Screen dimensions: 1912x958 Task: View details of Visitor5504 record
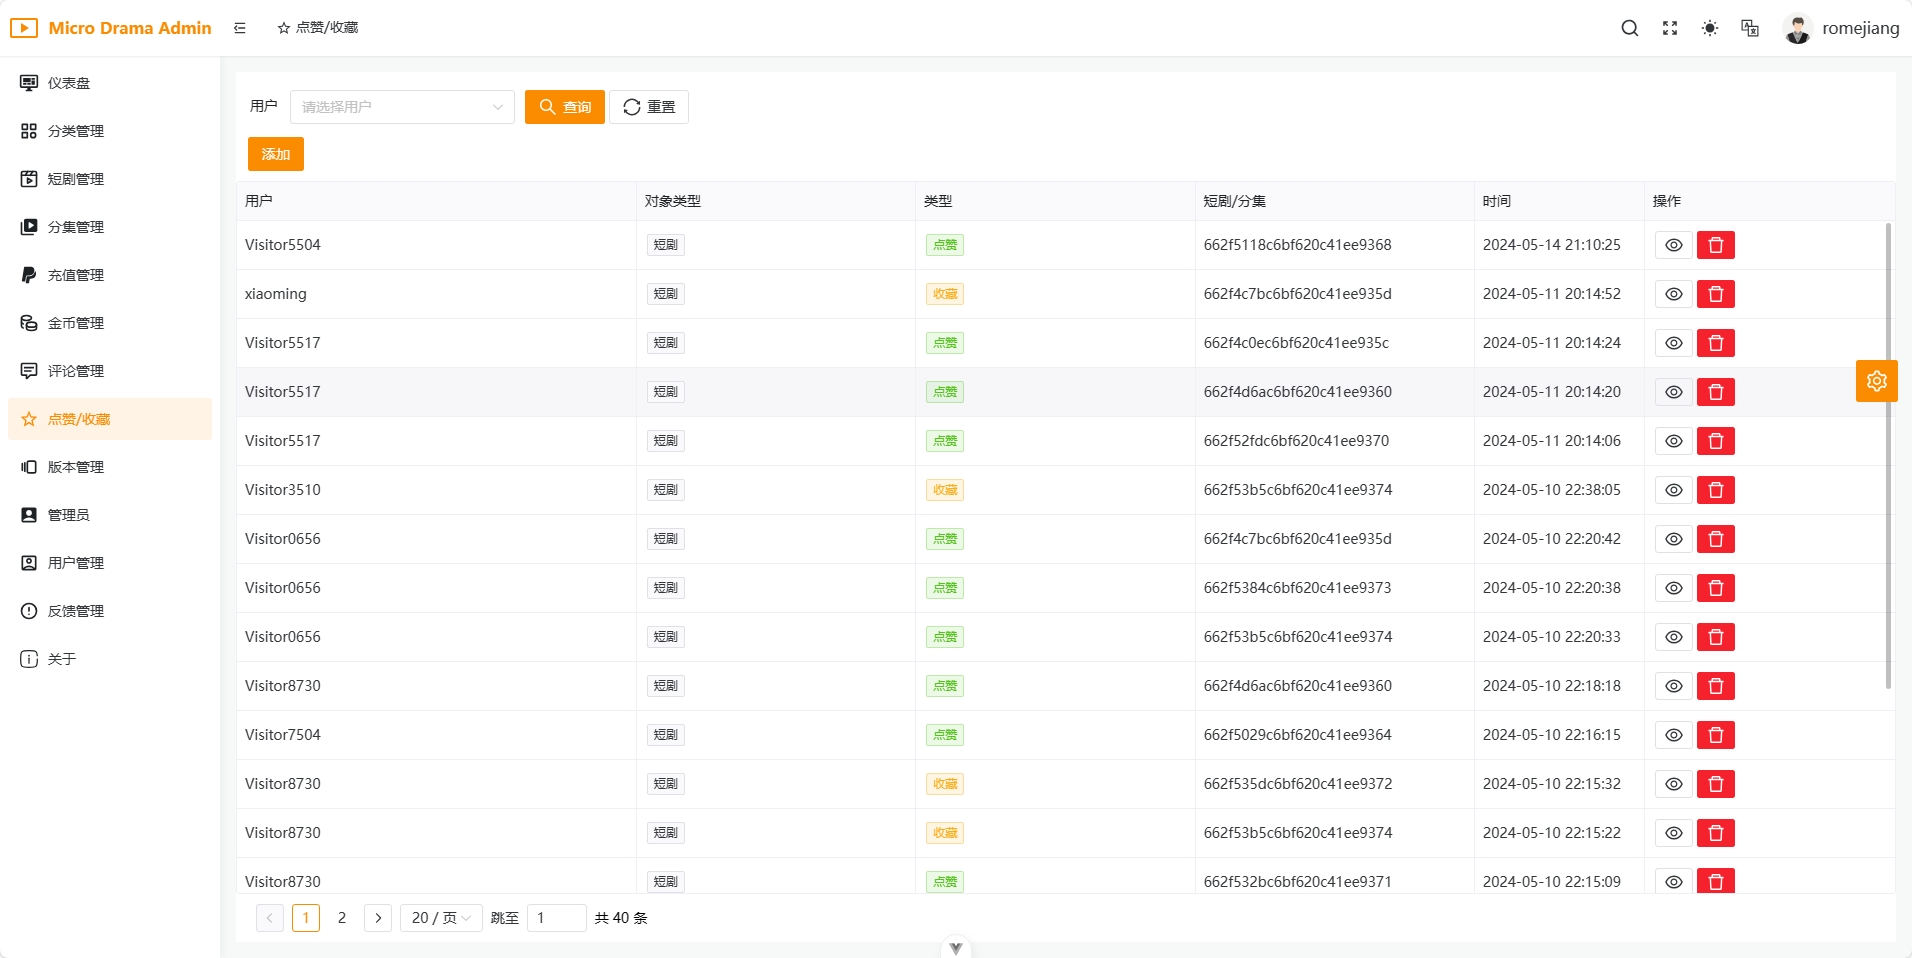1673,245
